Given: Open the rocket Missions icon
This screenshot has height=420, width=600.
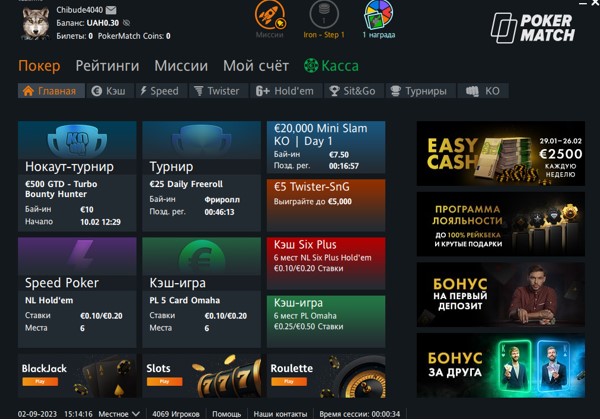Looking at the screenshot, I should [x=270, y=15].
